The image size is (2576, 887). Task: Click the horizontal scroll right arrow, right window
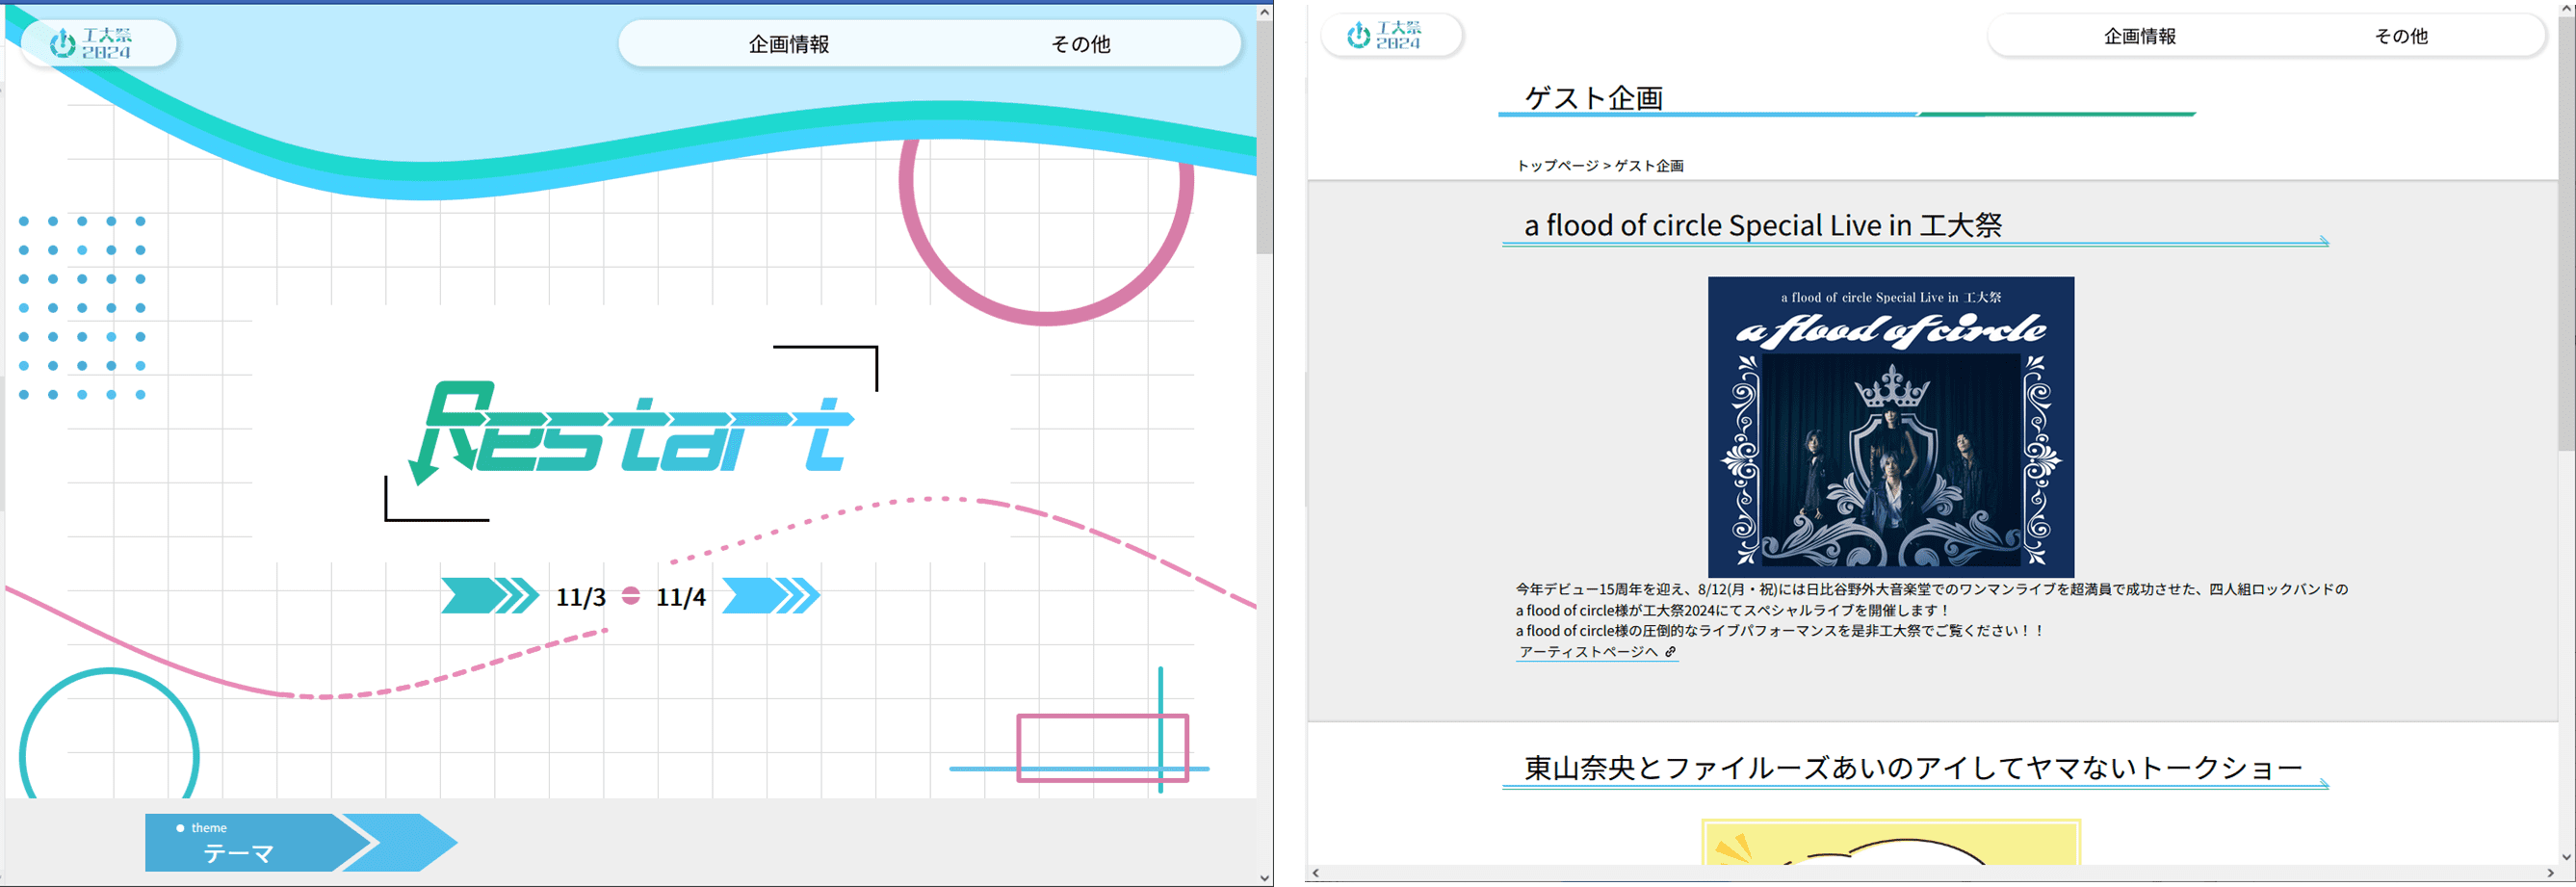[2550, 873]
